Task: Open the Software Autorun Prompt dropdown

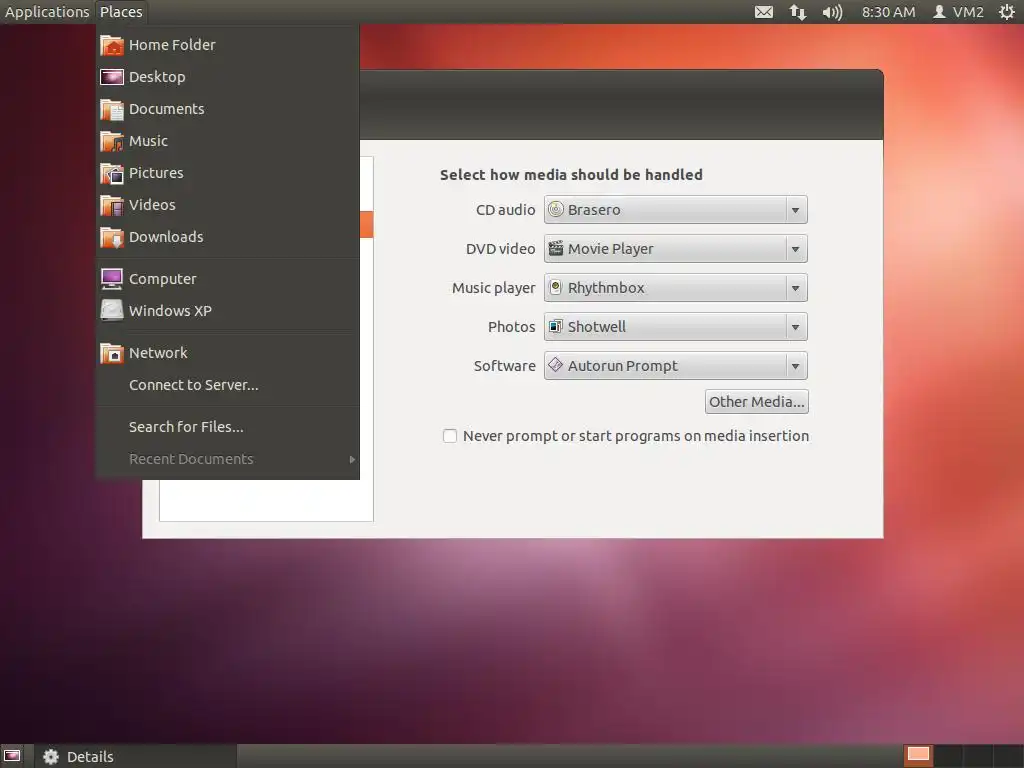Action: pyautogui.click(x=675, y=366)
